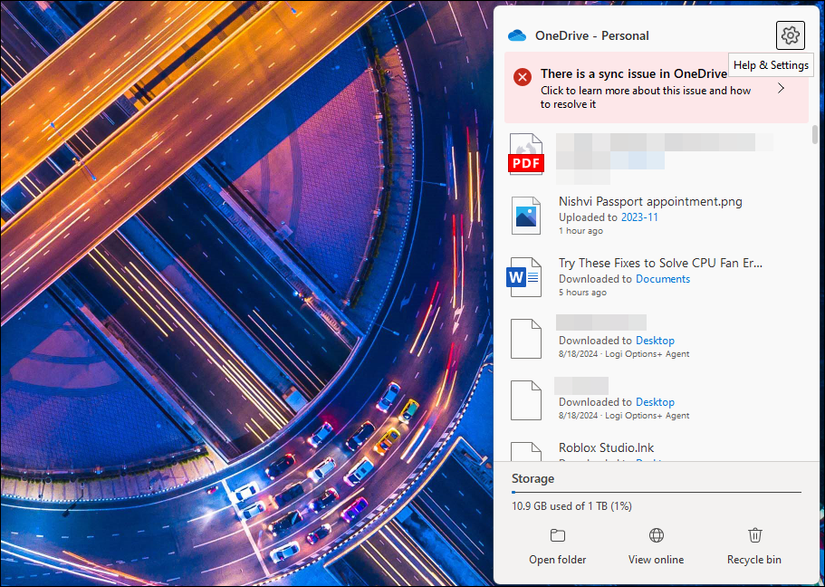Open the PDF file icon in activity list
The image size is (825, 587).
(526, 154)
